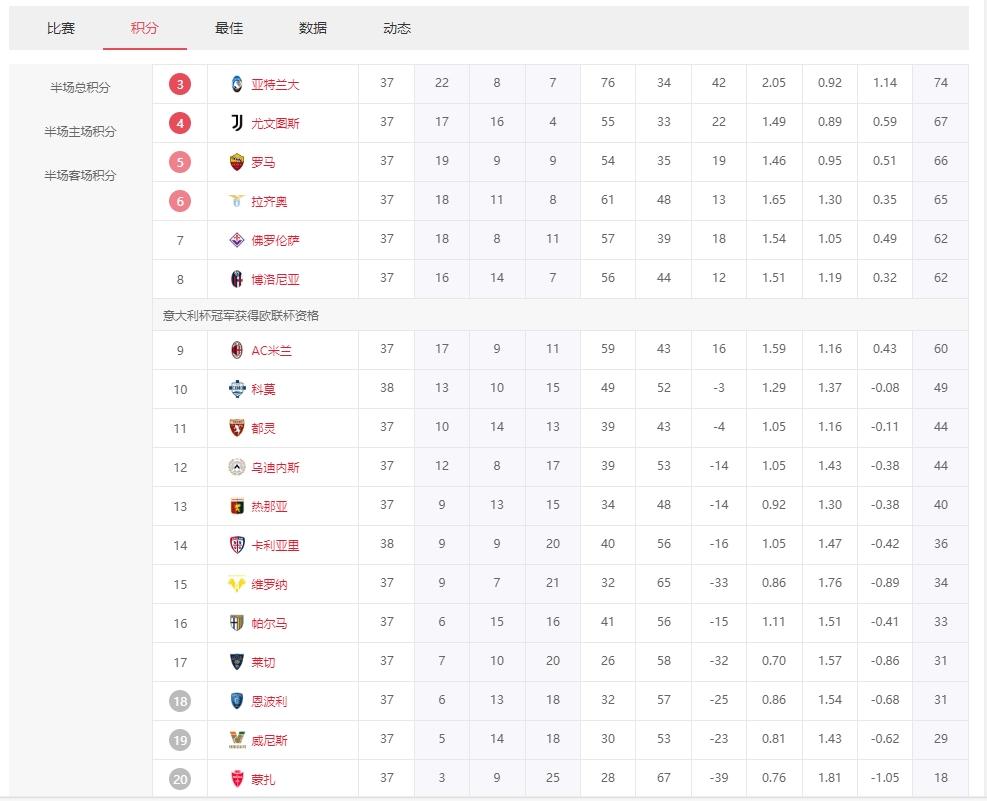Viewport: 987px width, 801px height.
Task: Click the Fiorentina team crest icon
Action: (x=237, y=240)
